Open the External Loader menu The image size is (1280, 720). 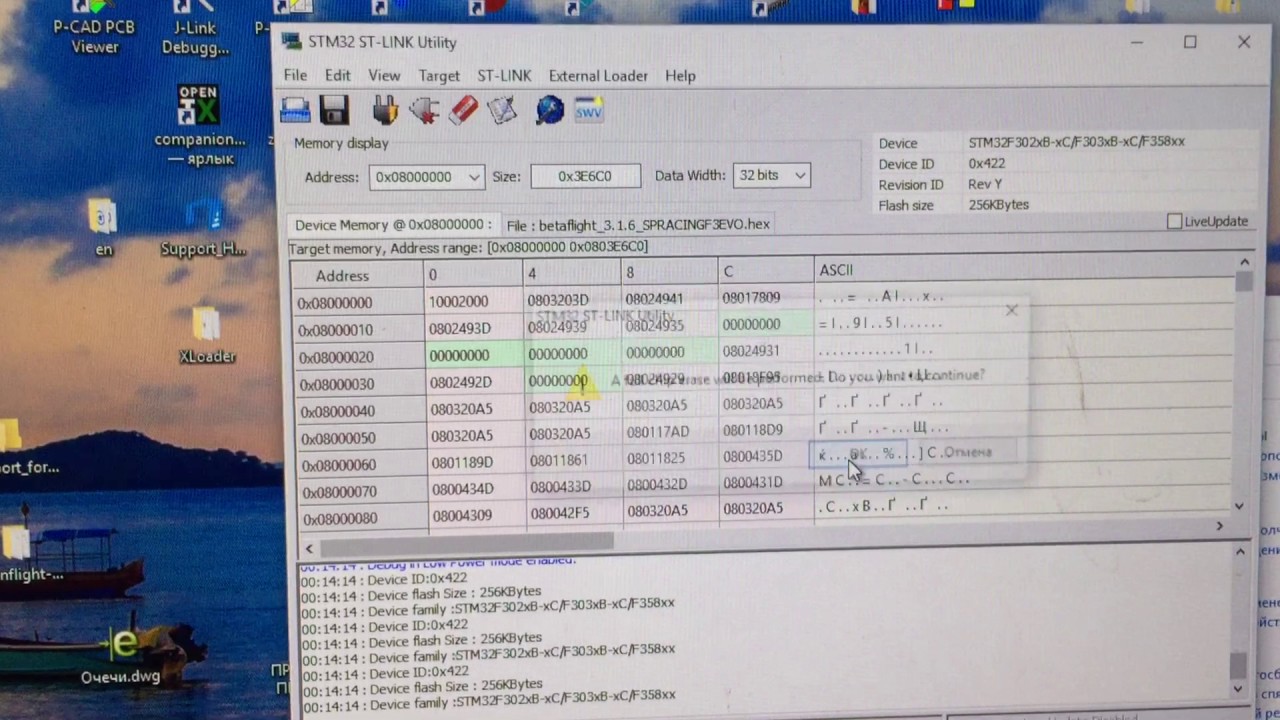click(x=598, y=76)
